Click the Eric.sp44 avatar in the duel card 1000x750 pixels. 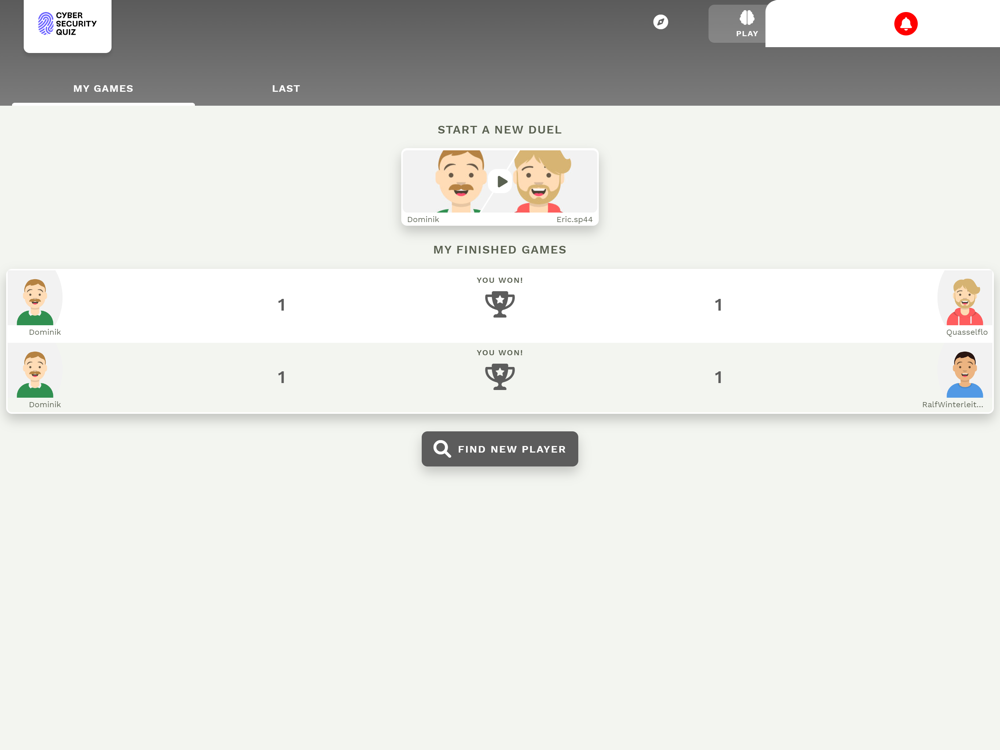pyautogui.click(x=541, y=182)
